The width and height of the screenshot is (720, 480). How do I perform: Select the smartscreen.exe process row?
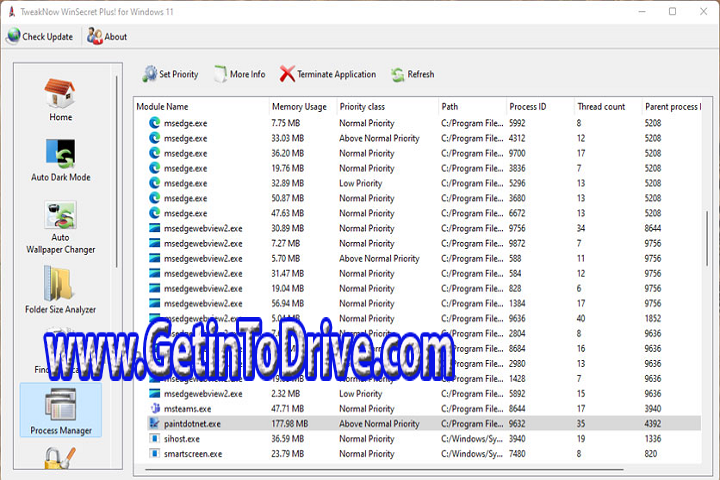pyautogui.click(x=423, y=454)
